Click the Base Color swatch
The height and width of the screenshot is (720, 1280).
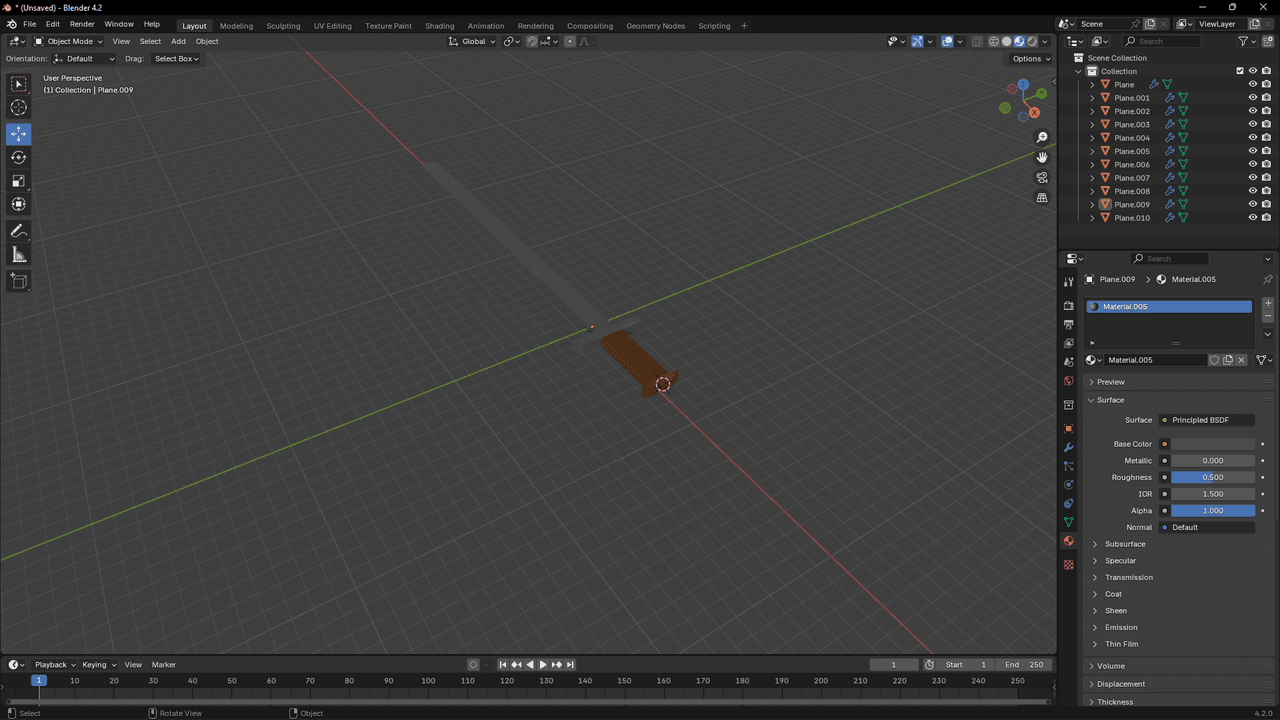coord(1212,444)
